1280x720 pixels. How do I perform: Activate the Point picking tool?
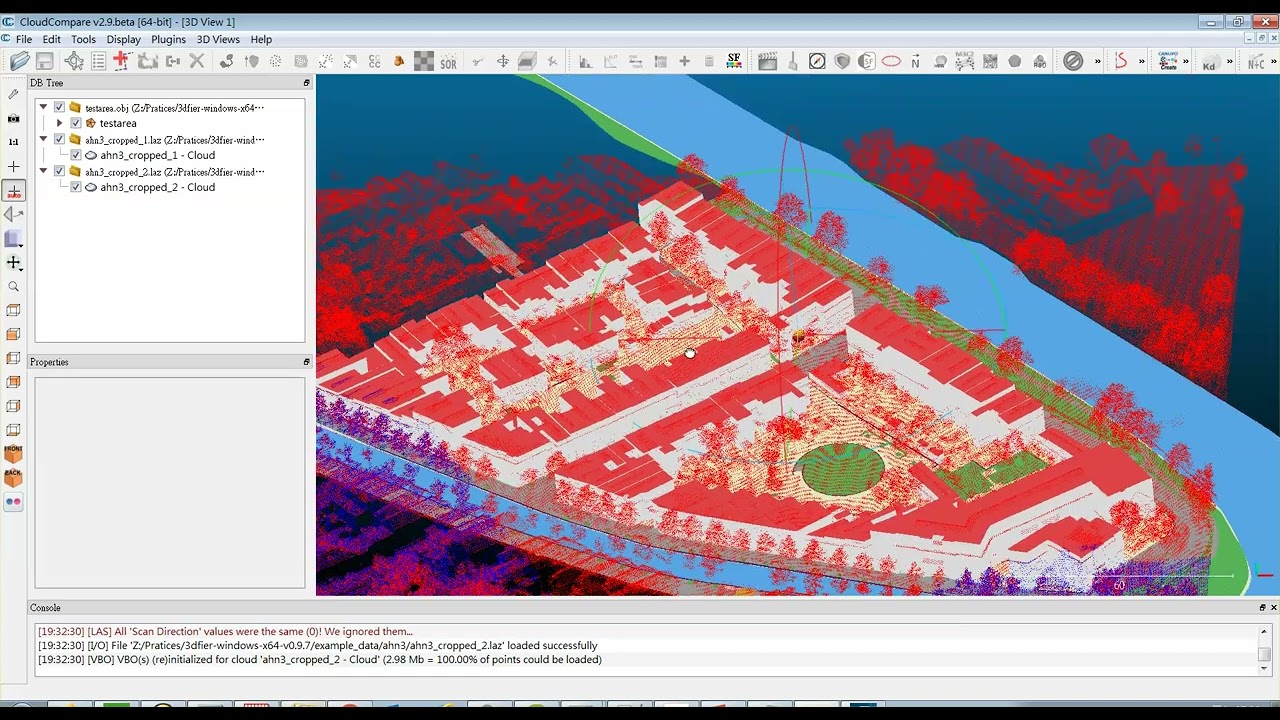pos(74,62)
